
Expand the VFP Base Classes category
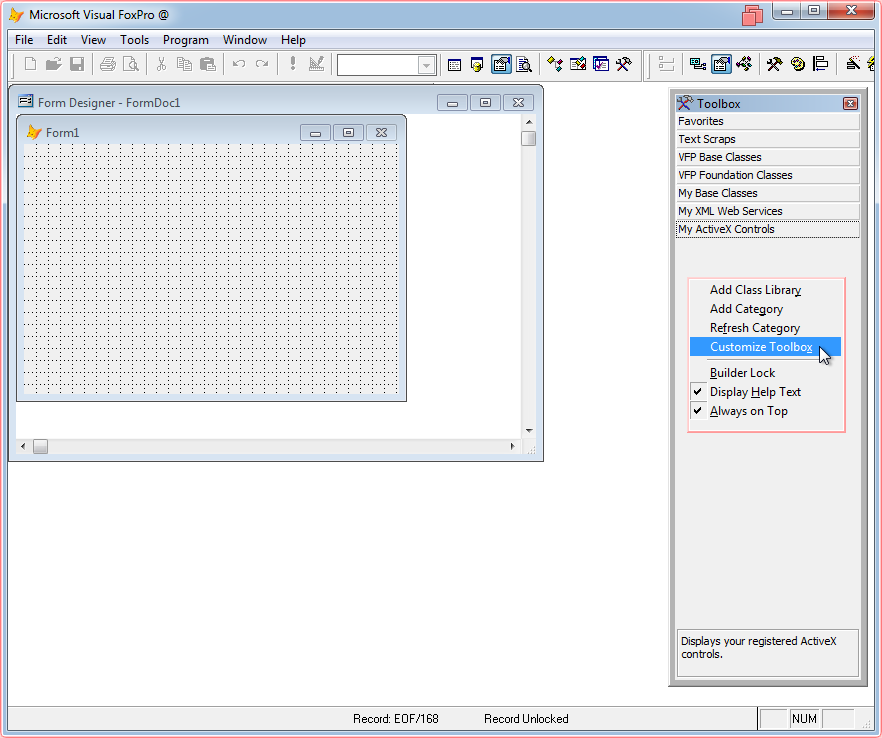(768, 158)
